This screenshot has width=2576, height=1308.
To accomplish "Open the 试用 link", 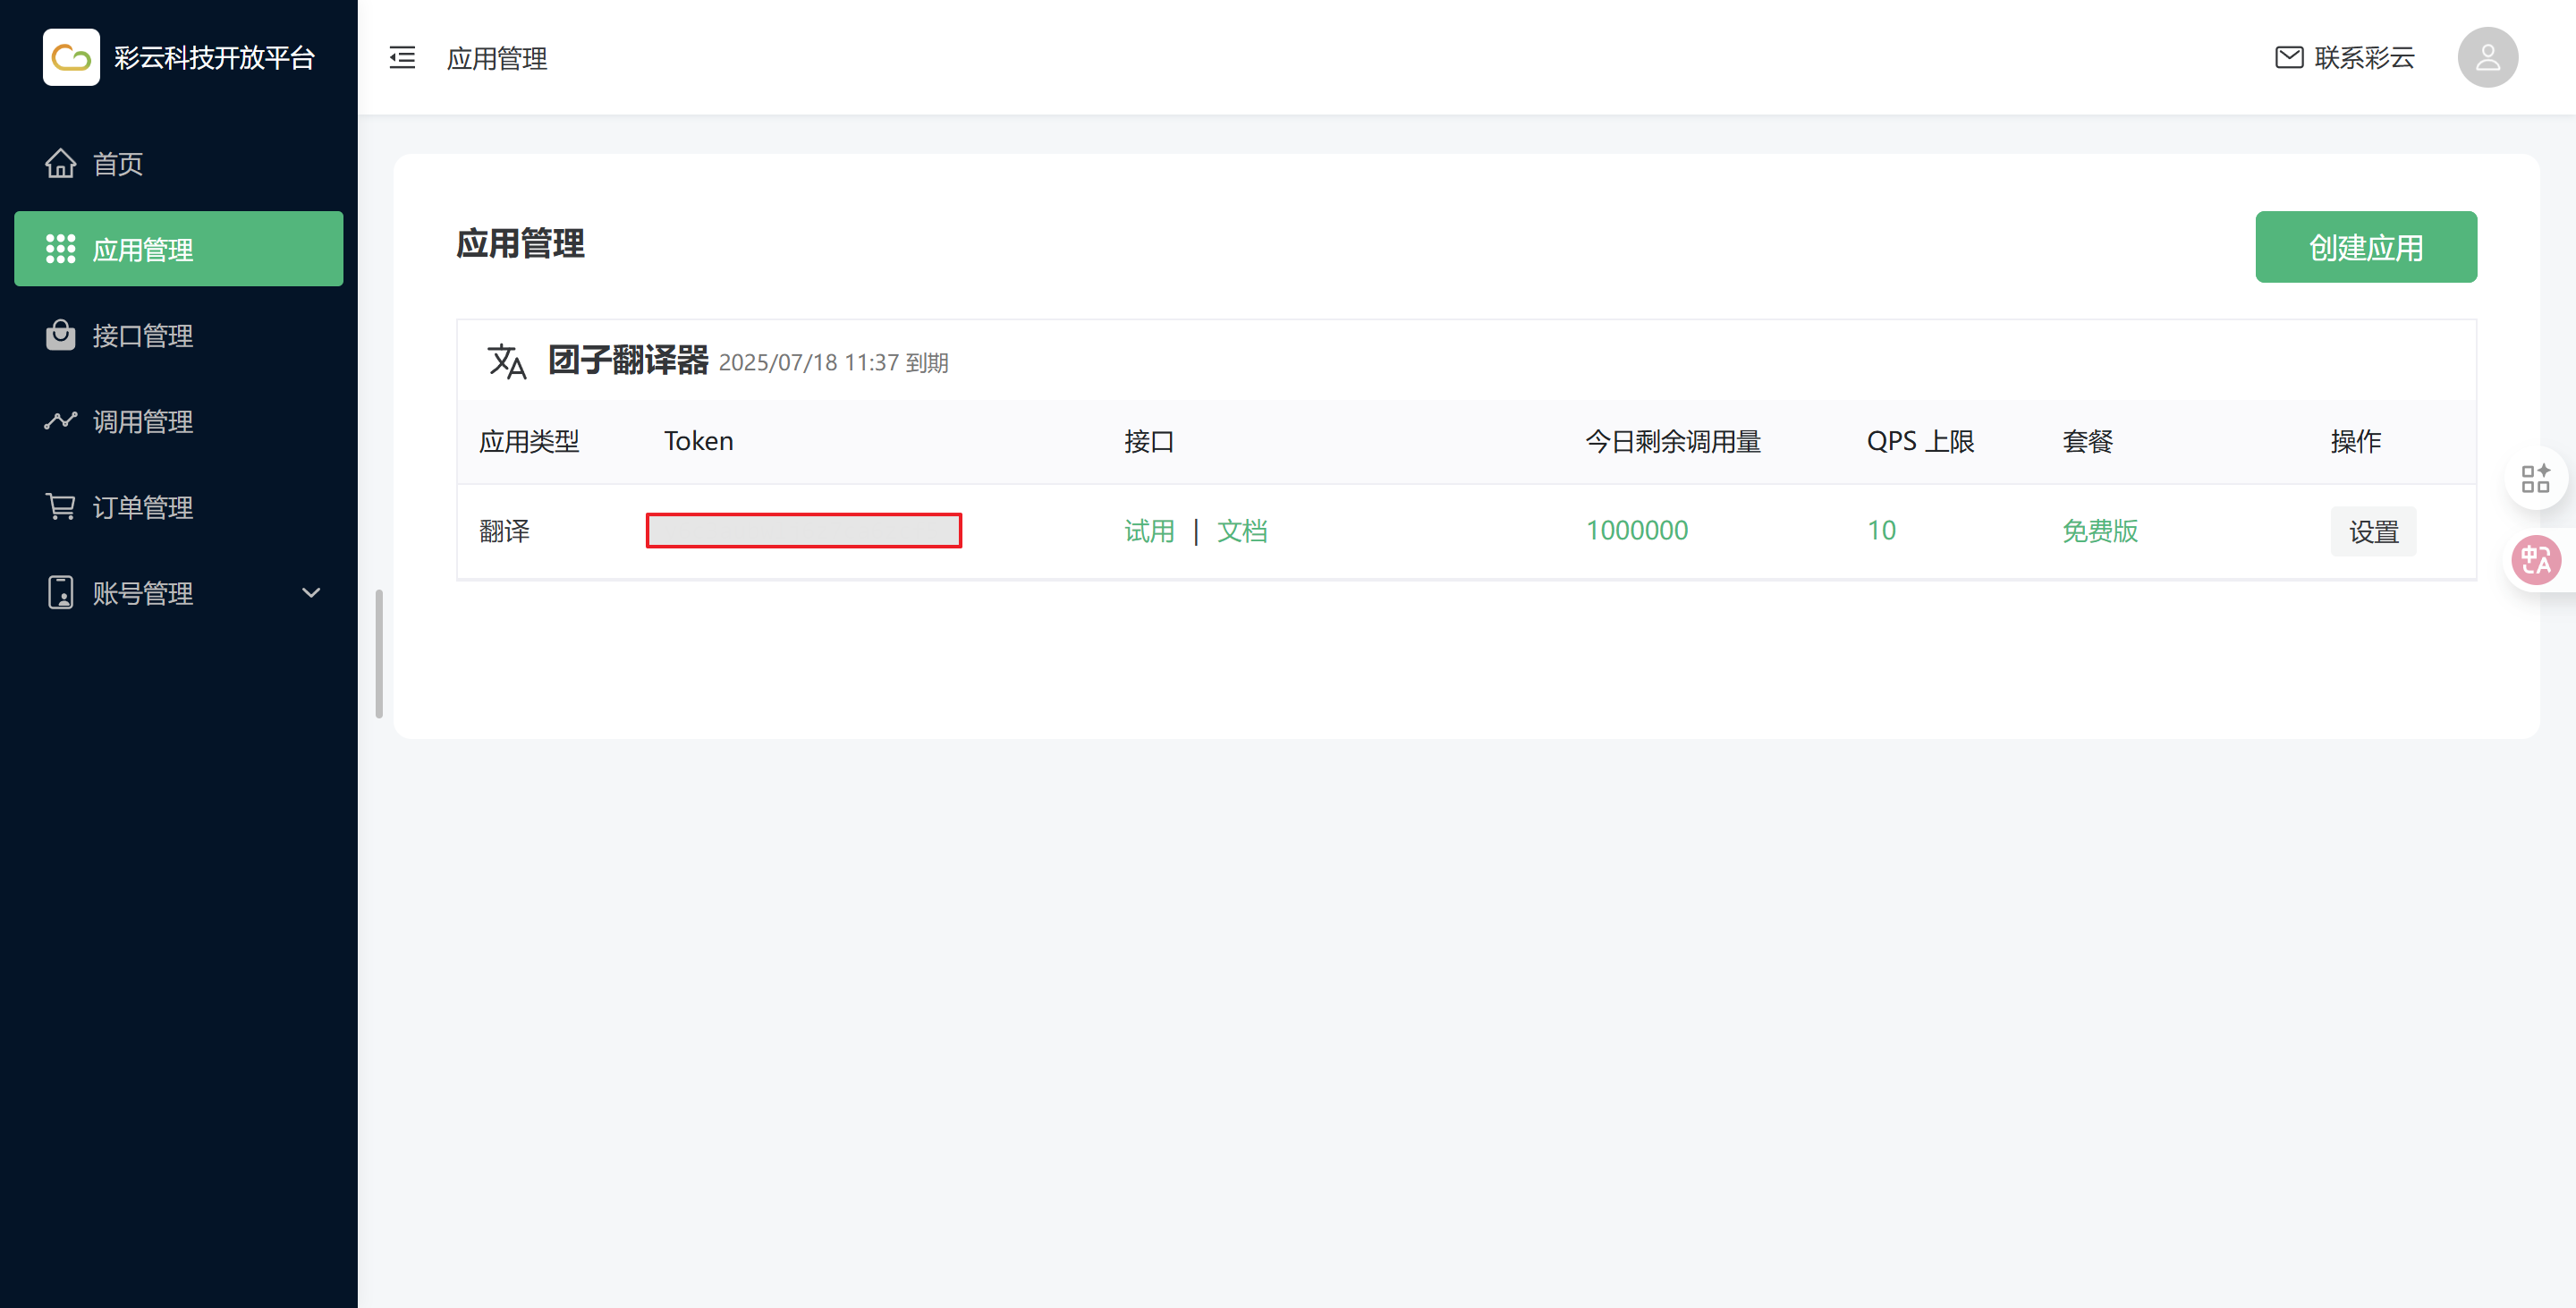I will pyautogui.click(x=1149, y=531).
